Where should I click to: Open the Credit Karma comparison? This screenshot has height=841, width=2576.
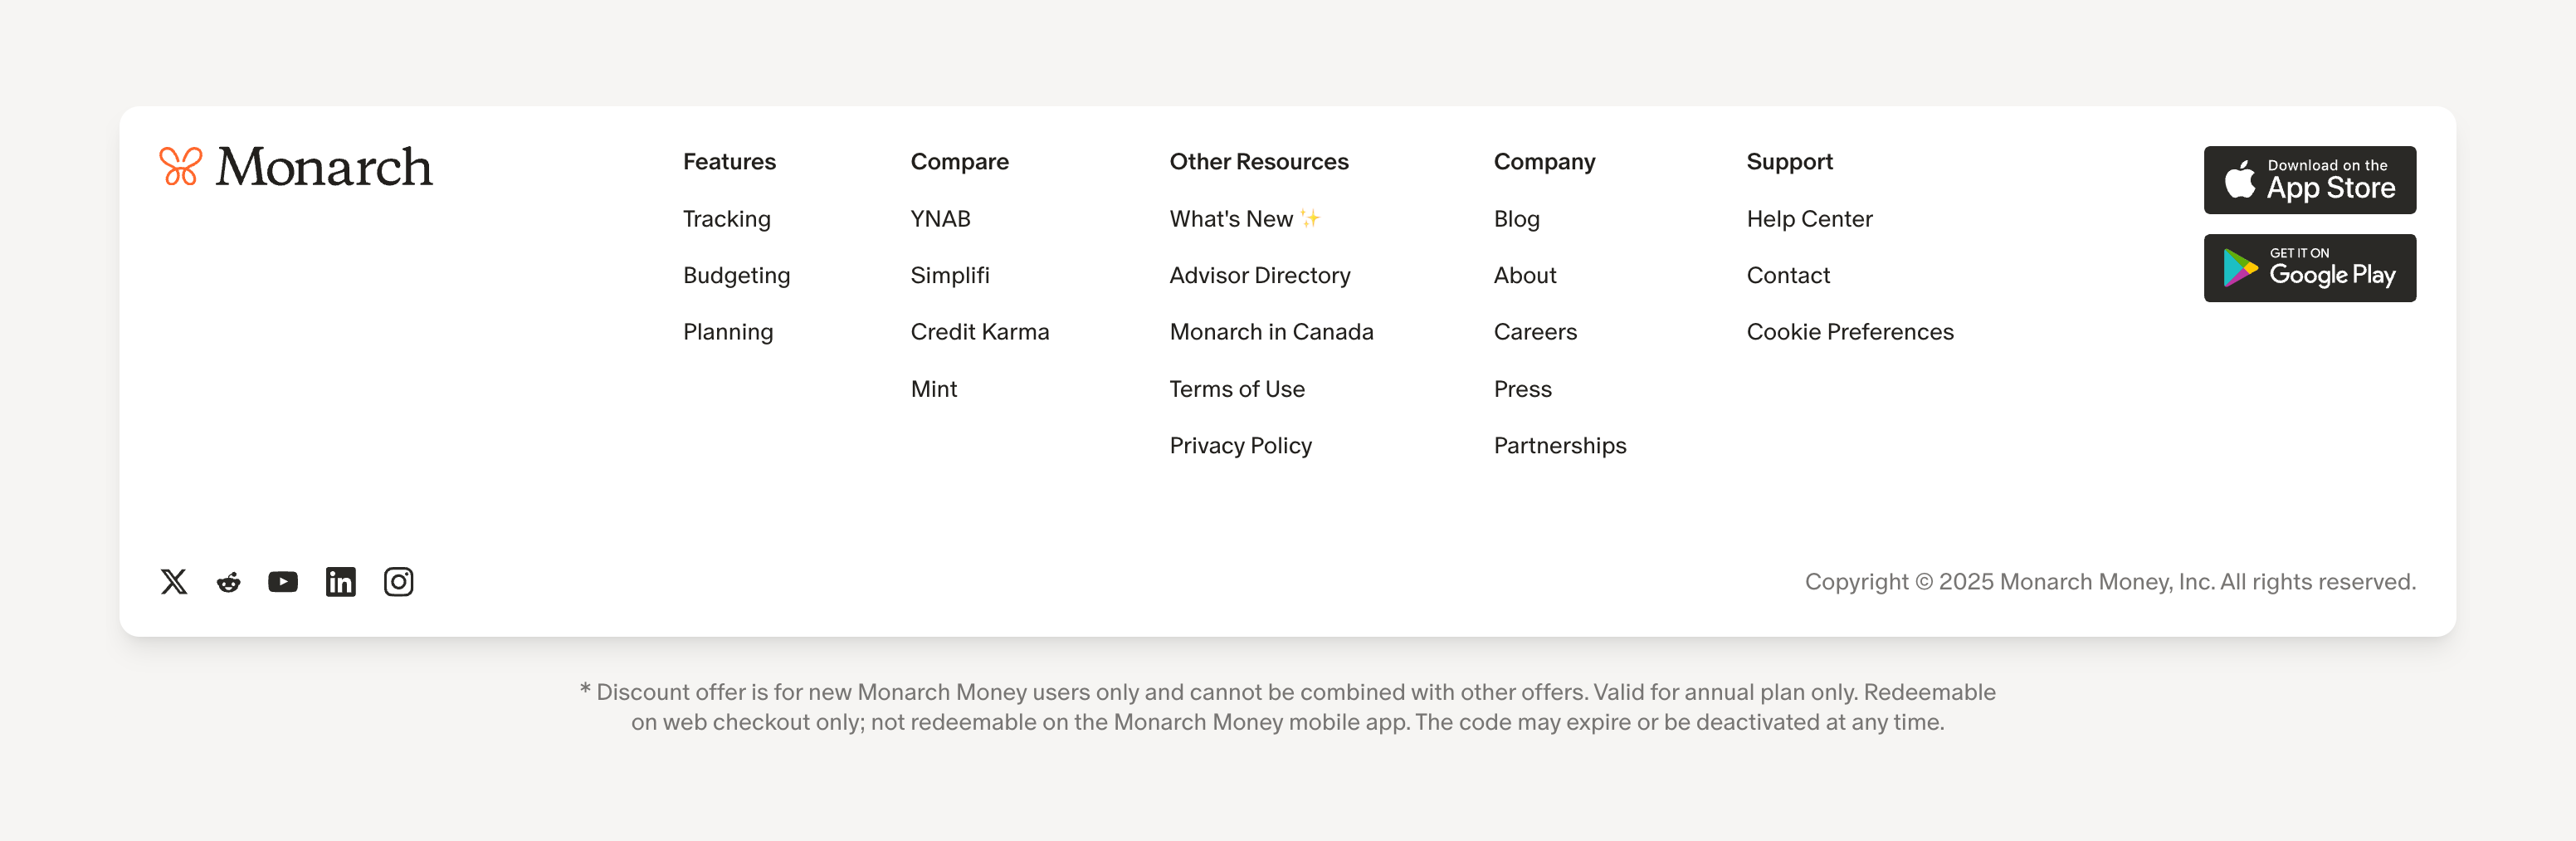coord(980,331)
